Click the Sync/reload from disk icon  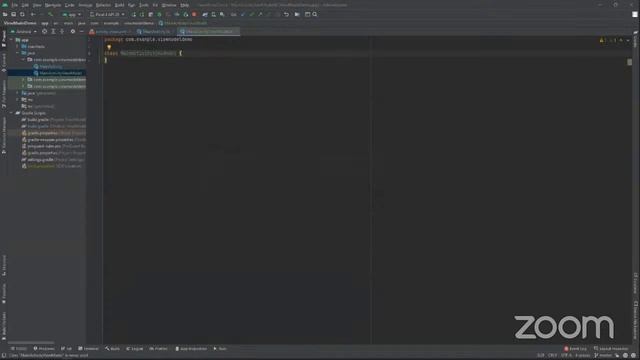coord(22,14)
